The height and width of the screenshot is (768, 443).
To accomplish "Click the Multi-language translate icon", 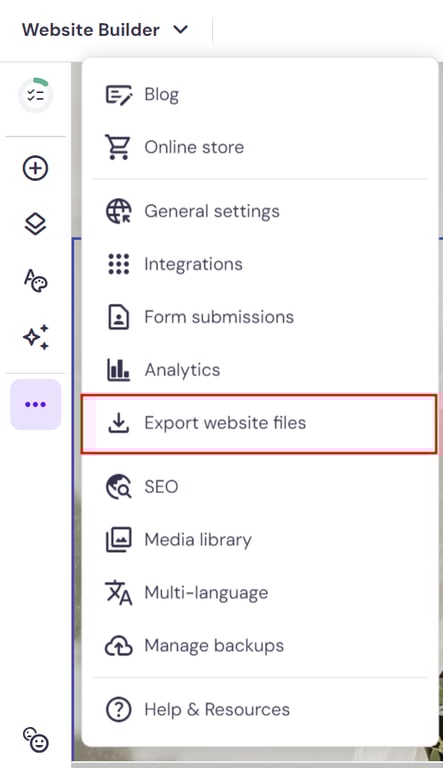I will [119, 593].
